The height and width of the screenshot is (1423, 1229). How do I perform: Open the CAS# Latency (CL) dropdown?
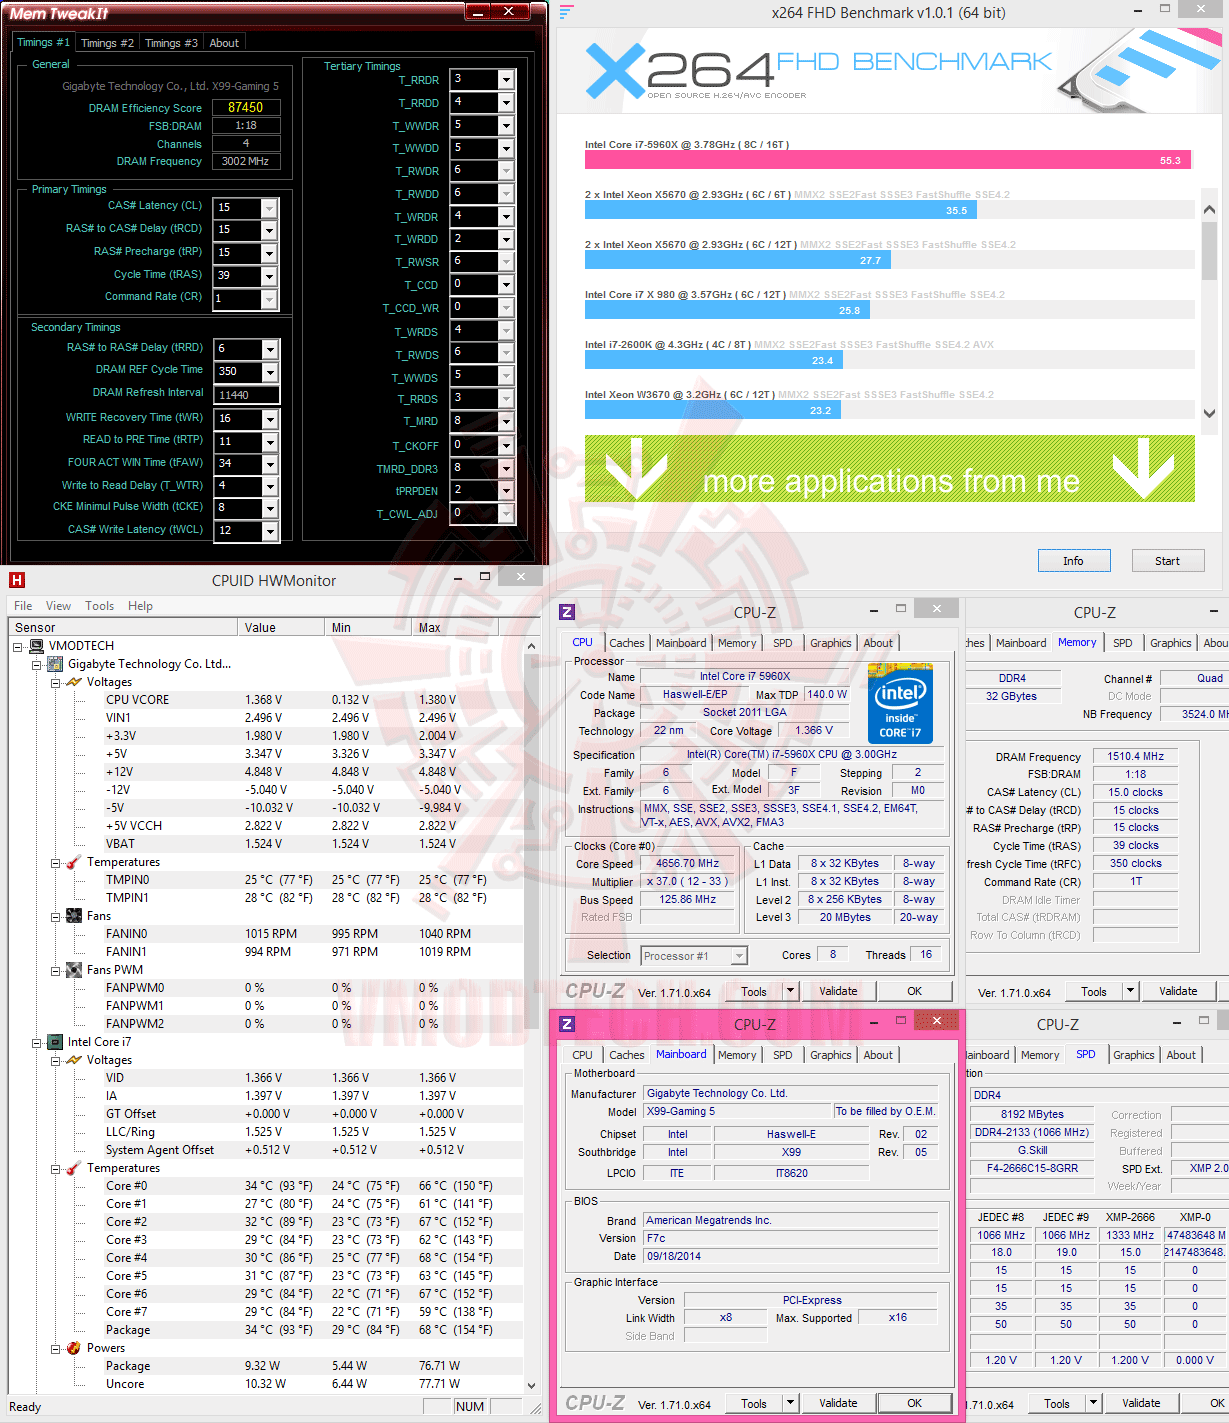coord(268,208)
